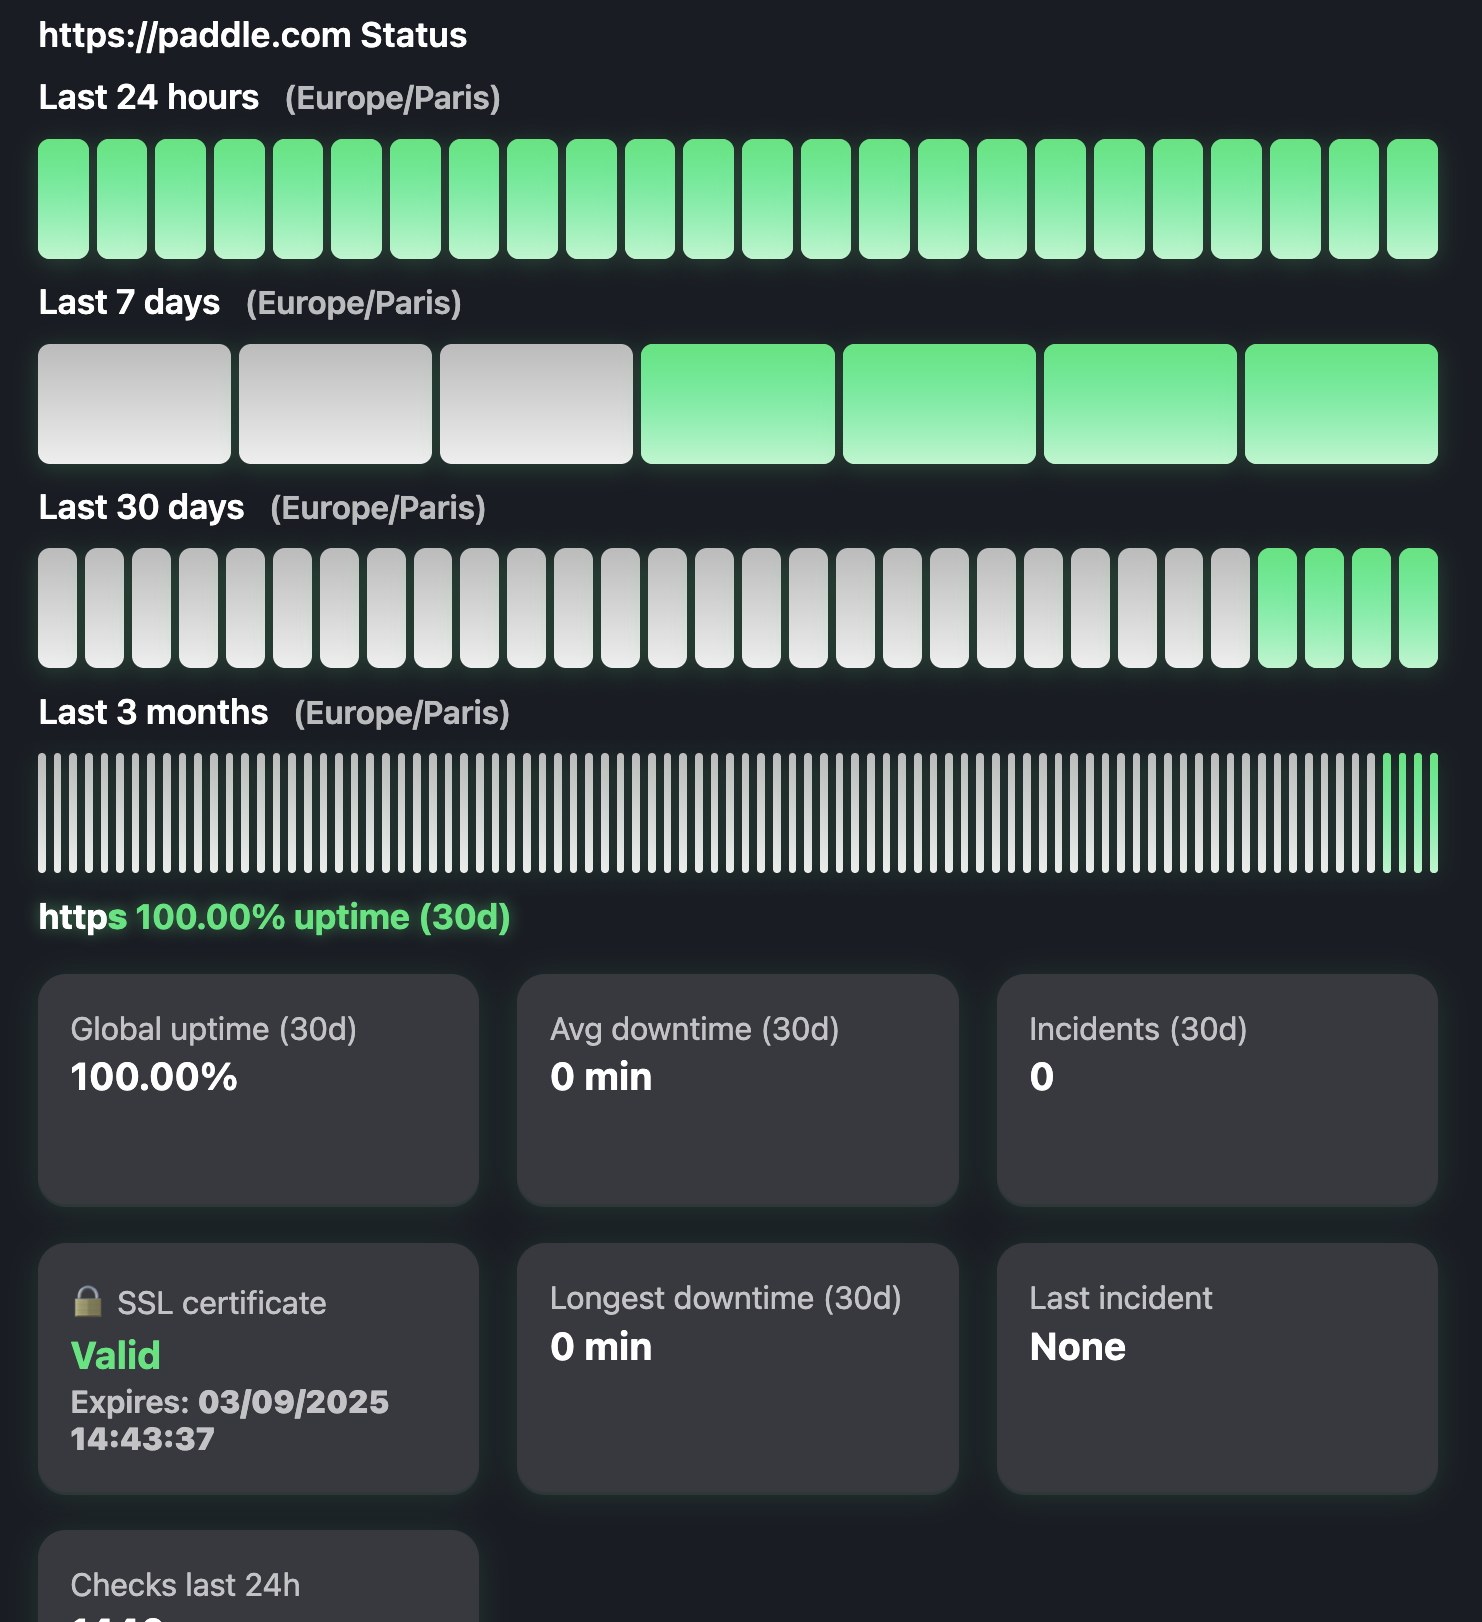Open the Global uptime (30d) card
Image resolution: width=1482 pixels, height=1622 pixels.
point(258,1090)
